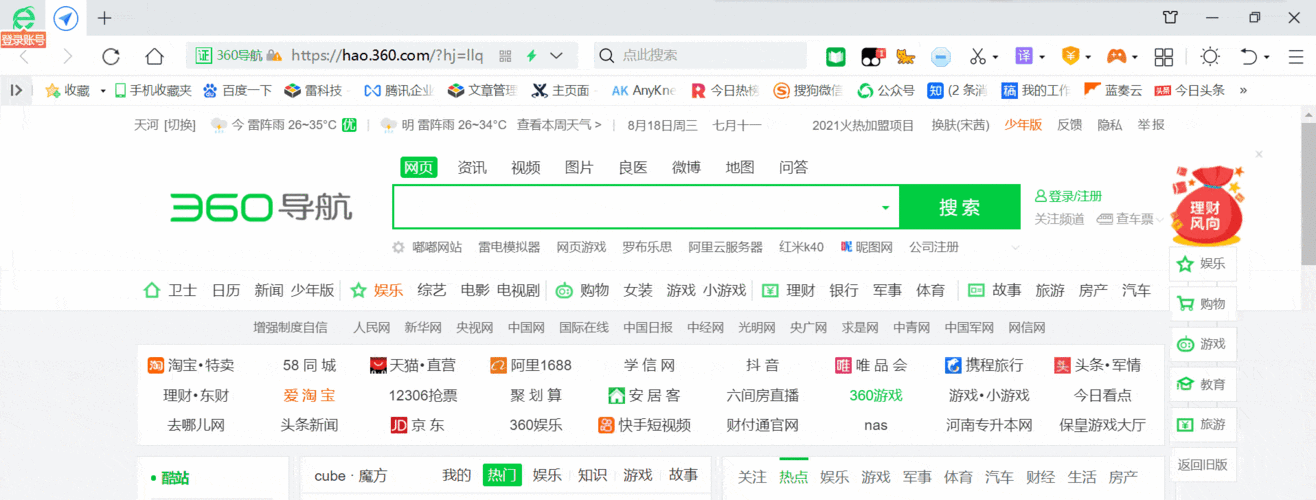The image size is (1316, 500).
Task: Select the 资讯 search tab
Action: pyautogui.click(x=472, y=167)
